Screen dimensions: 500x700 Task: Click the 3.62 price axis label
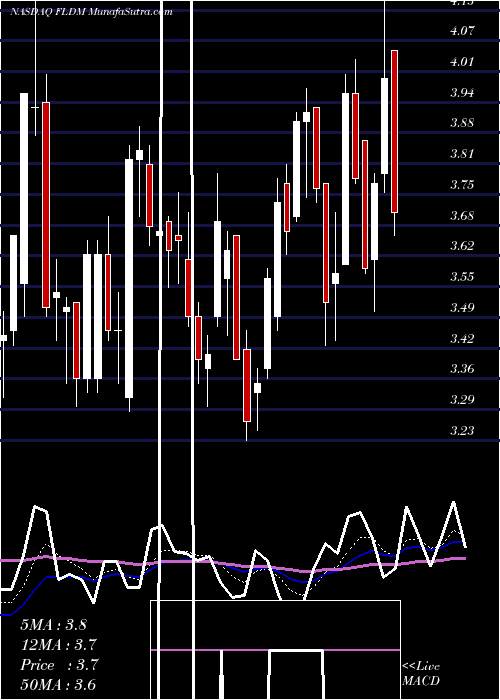click(x=462, y=246)
